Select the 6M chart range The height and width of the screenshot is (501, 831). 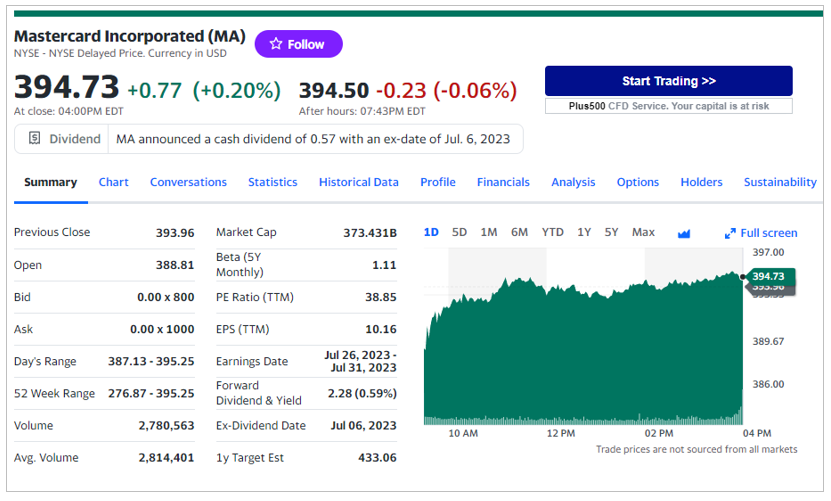pos(519,232)
